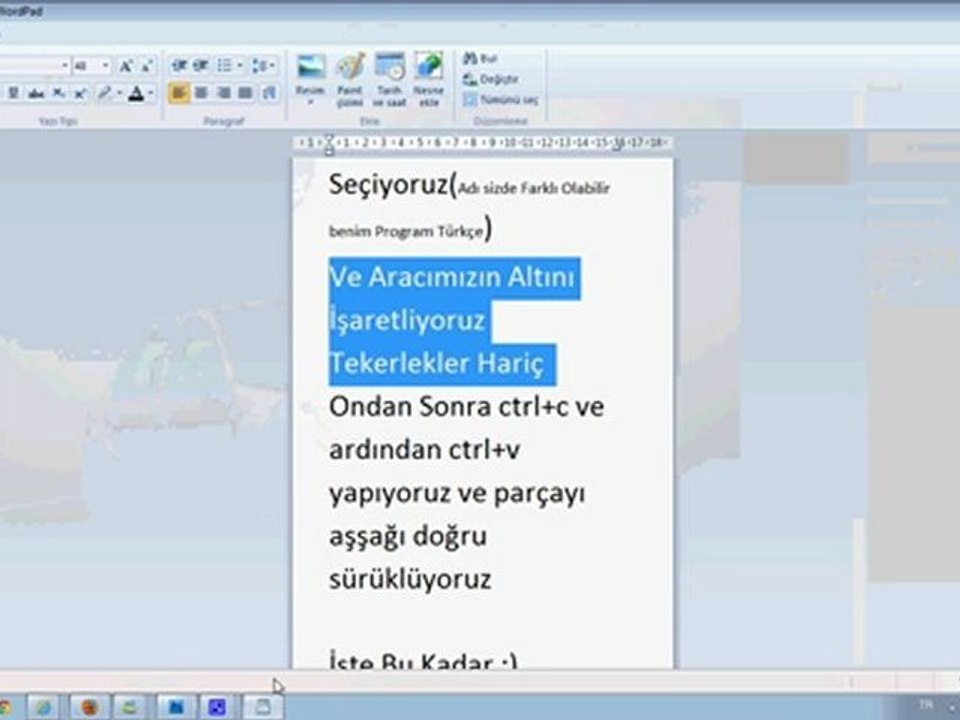The image size is (960, 720).
Task: Open the font size dropdown arrow
Action: 106,66
